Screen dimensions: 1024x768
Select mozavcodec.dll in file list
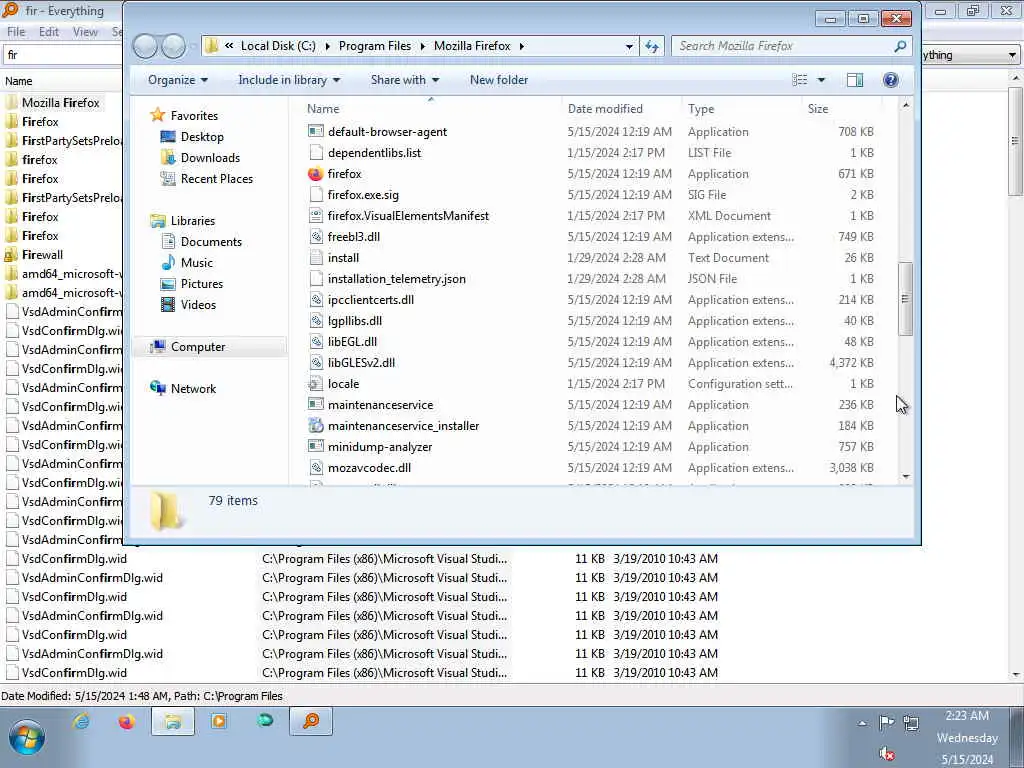click(x=369, y=468)
